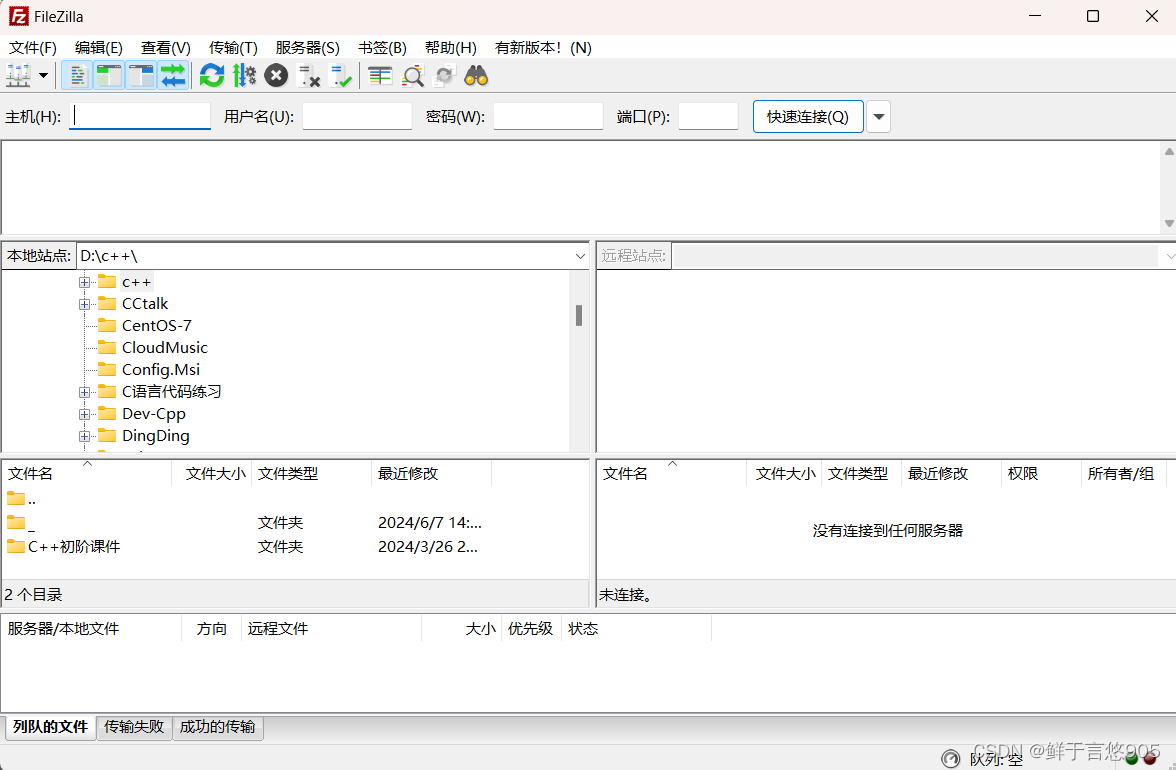Expand the DingDing folder node
1176x770 pixels.
tap(84, 436)
